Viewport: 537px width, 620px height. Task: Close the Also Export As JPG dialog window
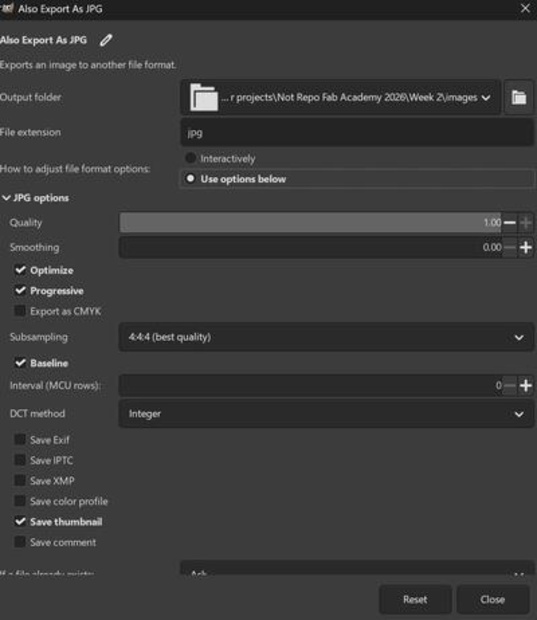coord(525,8)
